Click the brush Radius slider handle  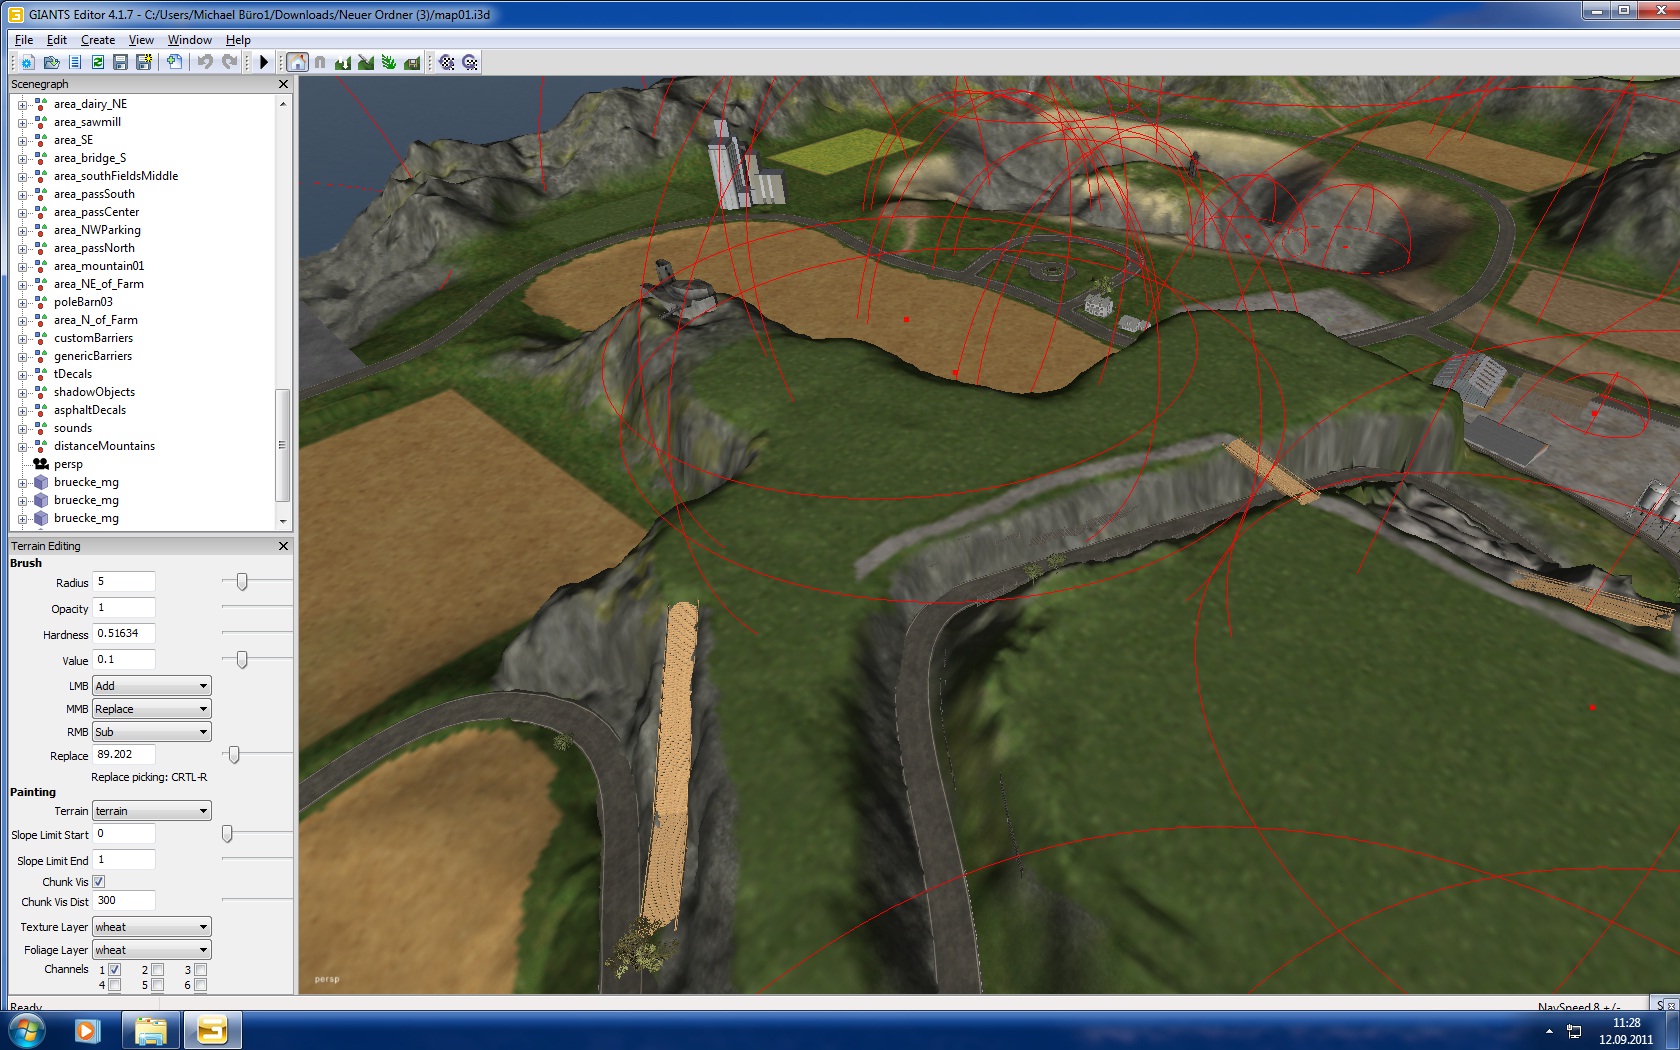tap(242, 581)
